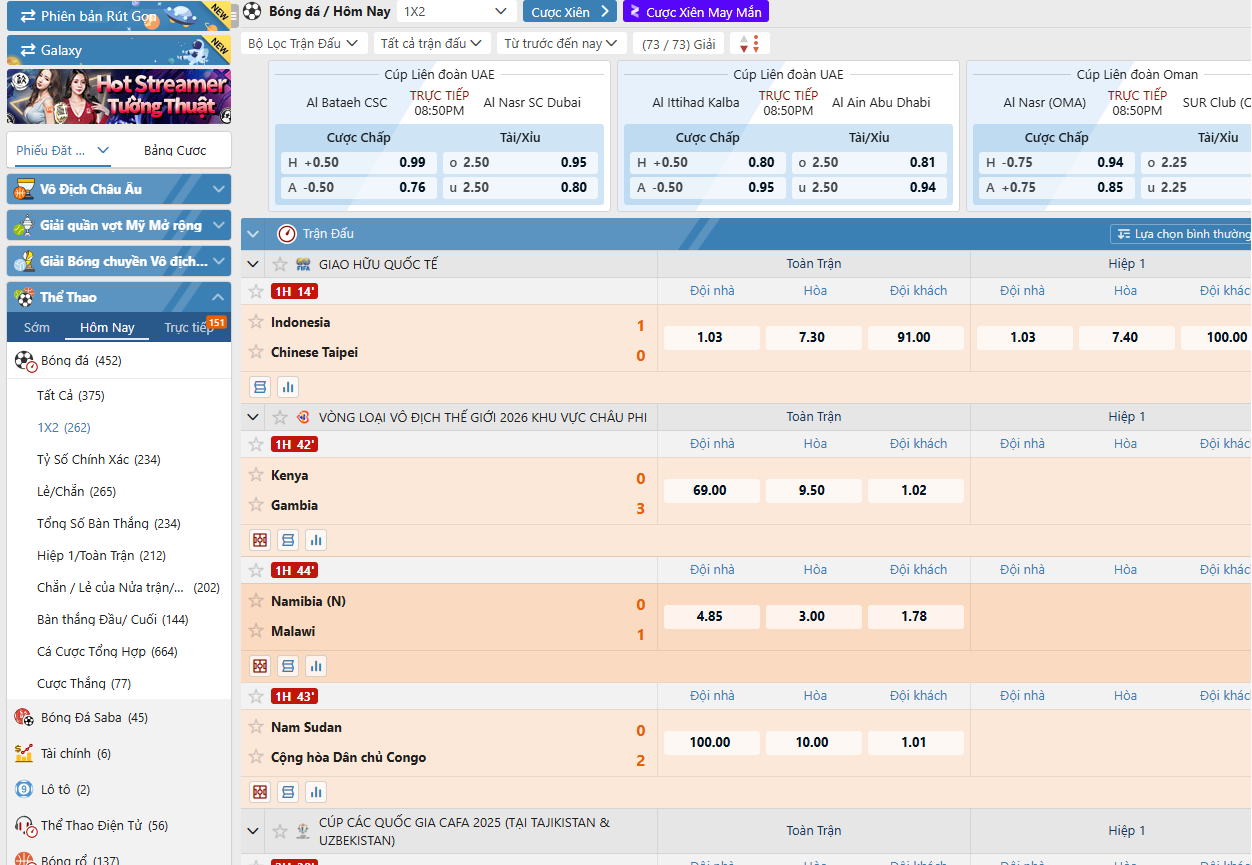1252x865 pixels.
Task: Open statistics chart for Indonesia vs Chinese Taipei
Action: [288, 387]
